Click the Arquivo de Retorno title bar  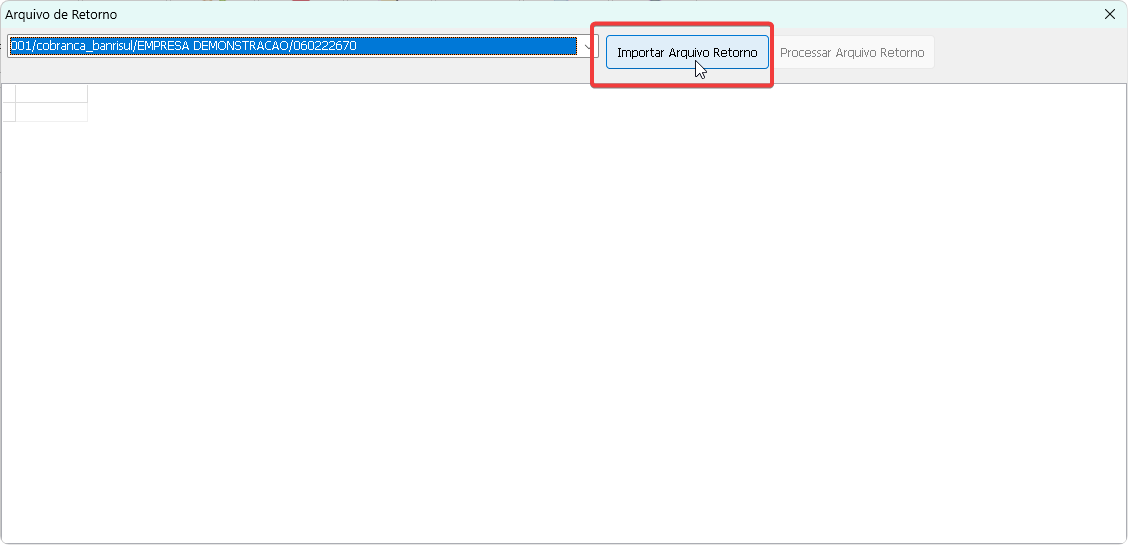click(500, 14)
